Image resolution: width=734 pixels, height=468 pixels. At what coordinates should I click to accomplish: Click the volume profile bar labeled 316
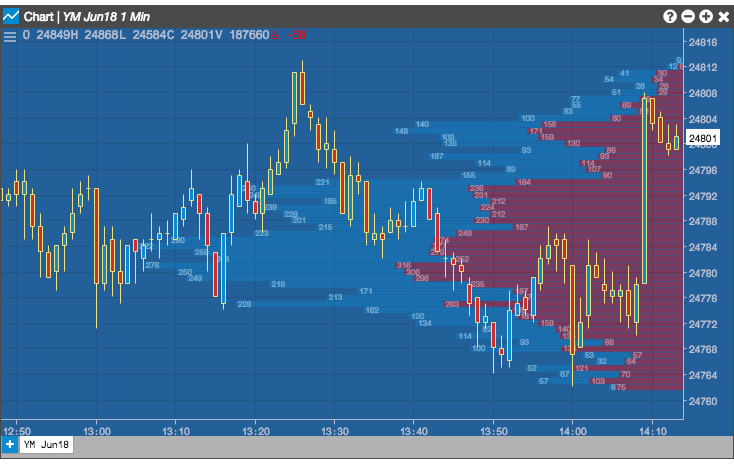coord(539,265)
